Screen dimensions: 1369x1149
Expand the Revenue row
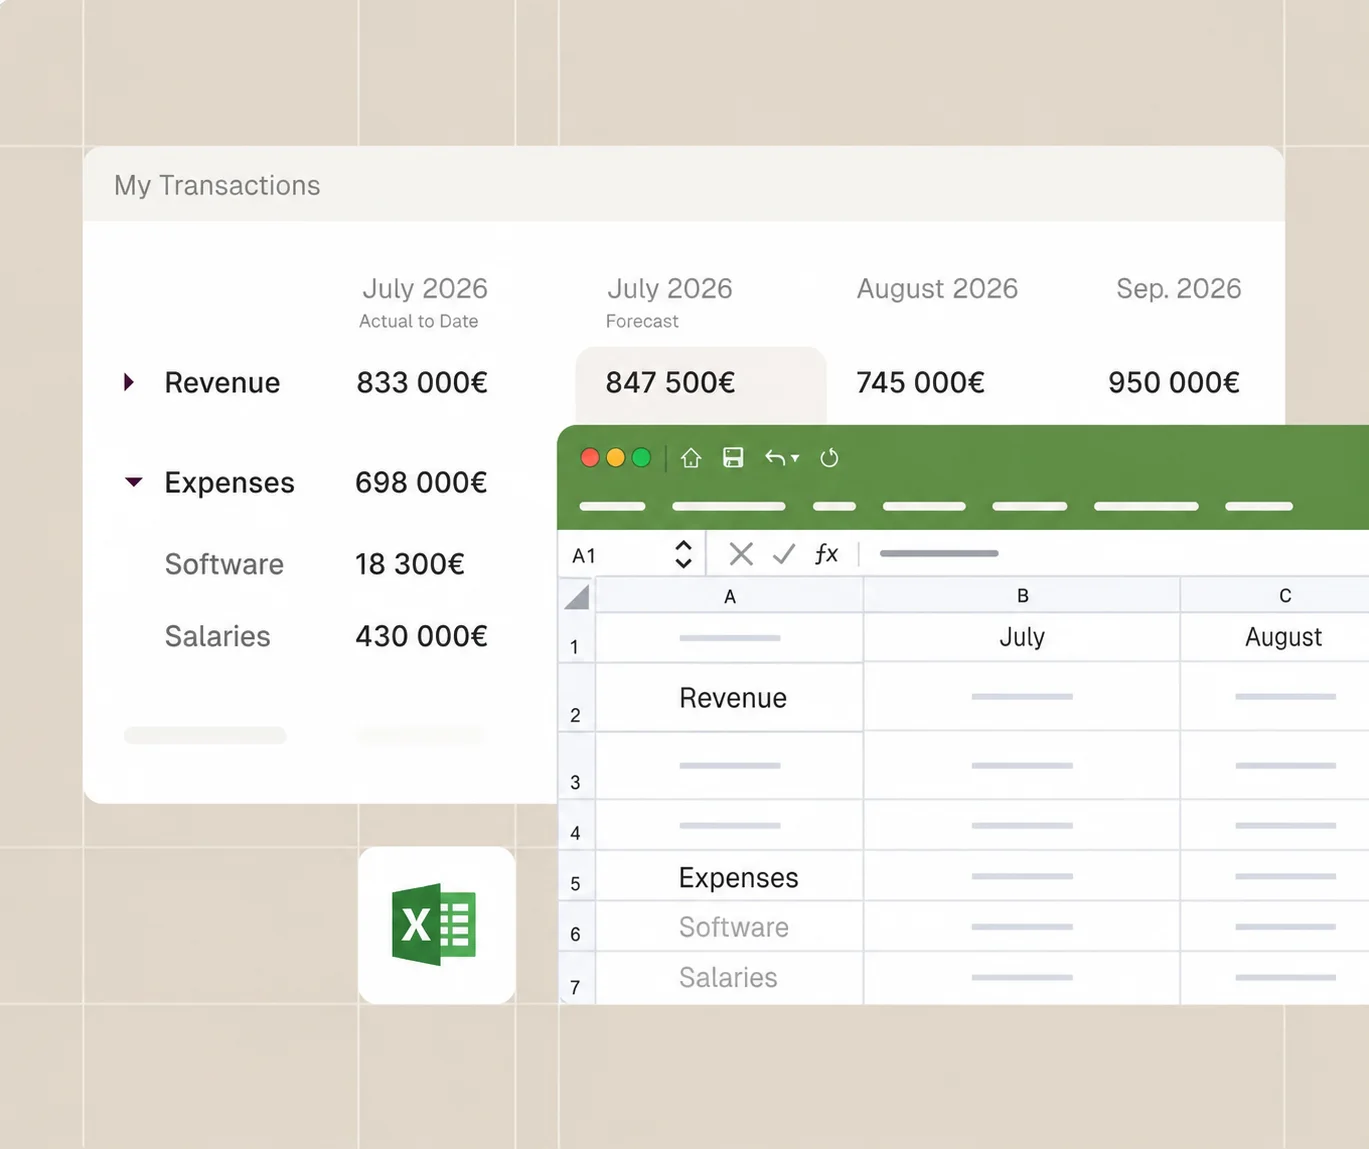point(129,382)
